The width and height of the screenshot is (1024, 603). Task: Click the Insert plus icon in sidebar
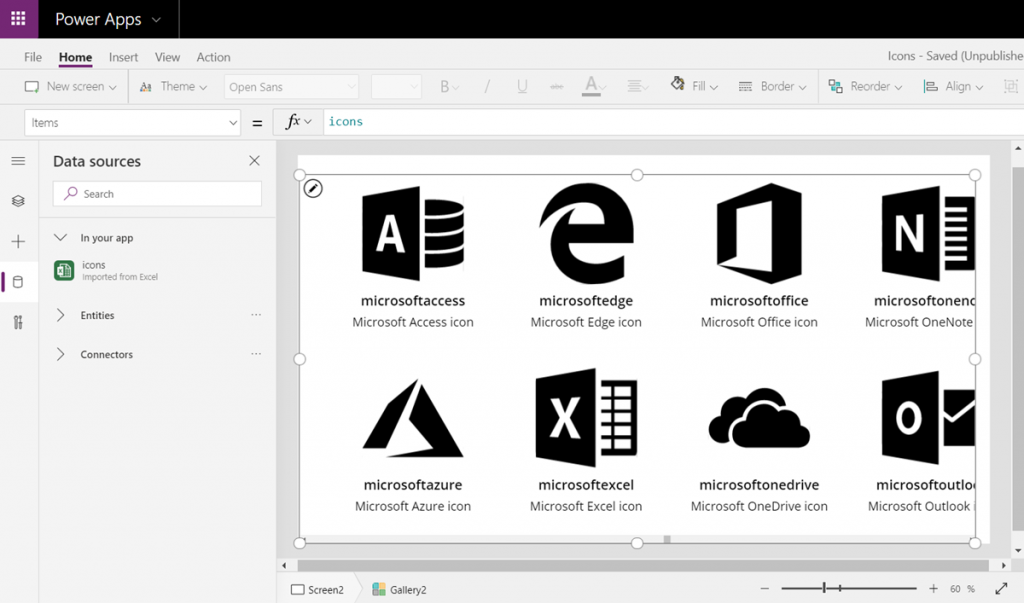point(18,242)
